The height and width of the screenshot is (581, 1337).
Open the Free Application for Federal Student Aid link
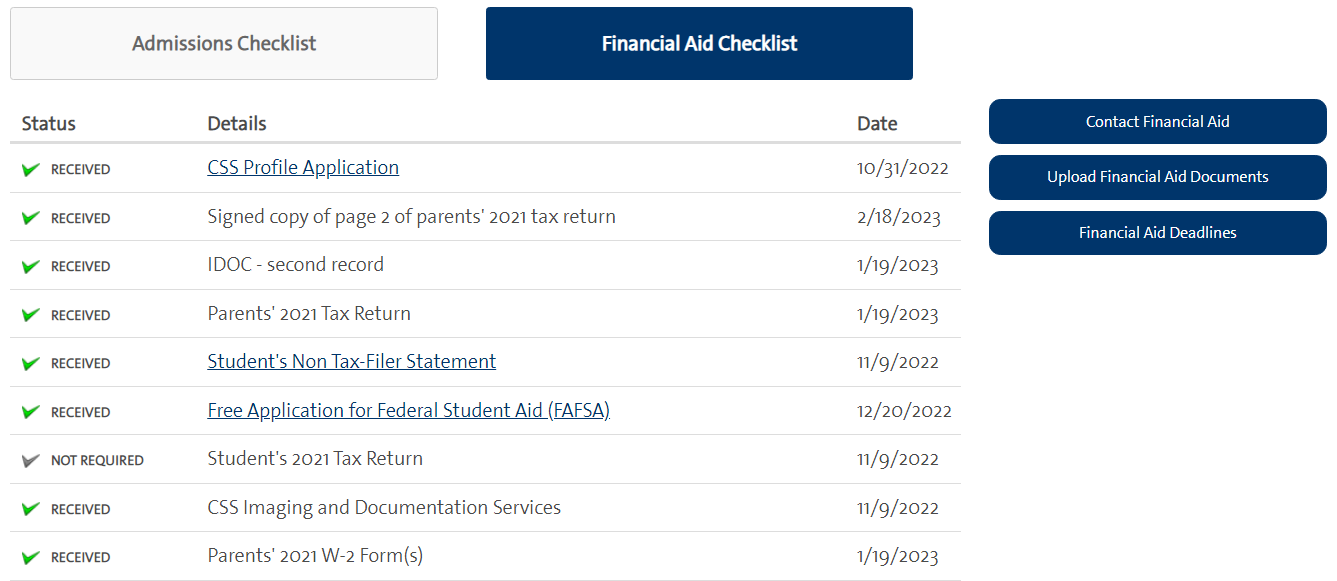(x=408, y=411)
